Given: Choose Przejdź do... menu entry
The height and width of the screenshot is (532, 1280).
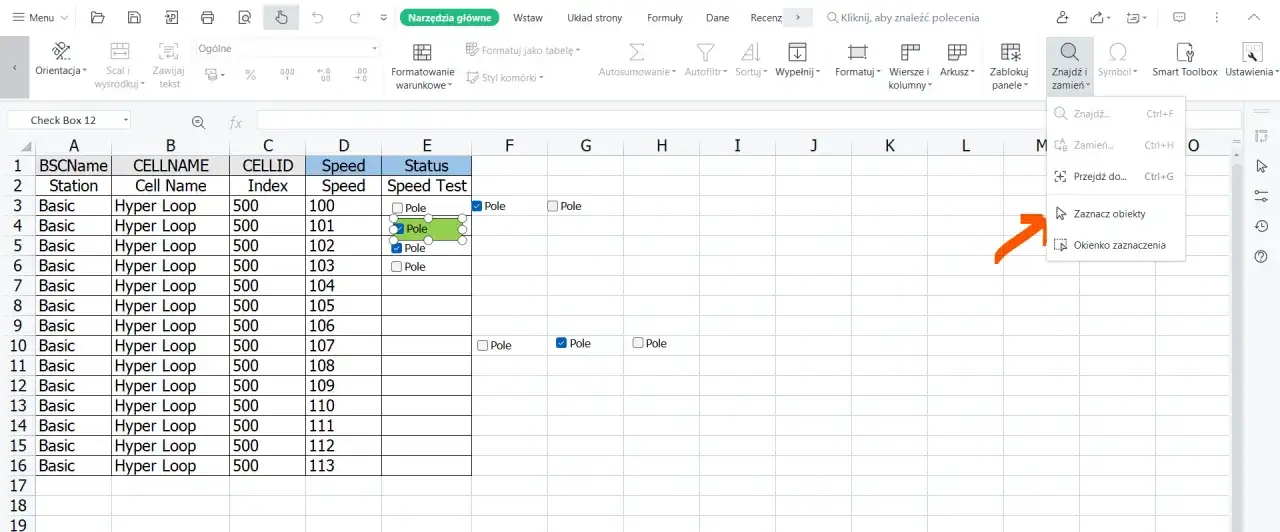Looking at the screenshot, I should coord(1100,176).
